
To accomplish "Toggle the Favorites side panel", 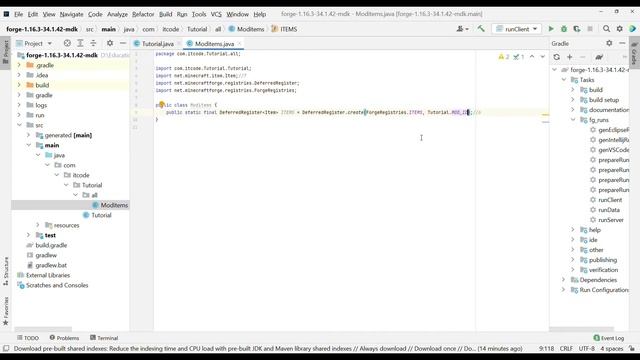I will point(6,311).
